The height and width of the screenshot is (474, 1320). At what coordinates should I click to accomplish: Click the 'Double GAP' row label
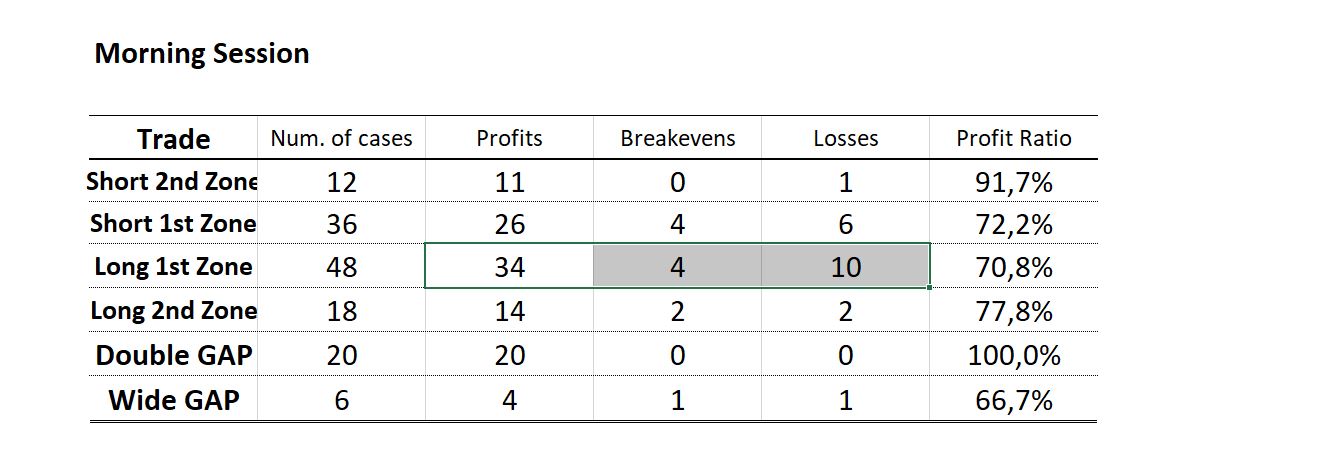[x=173, y=355]
